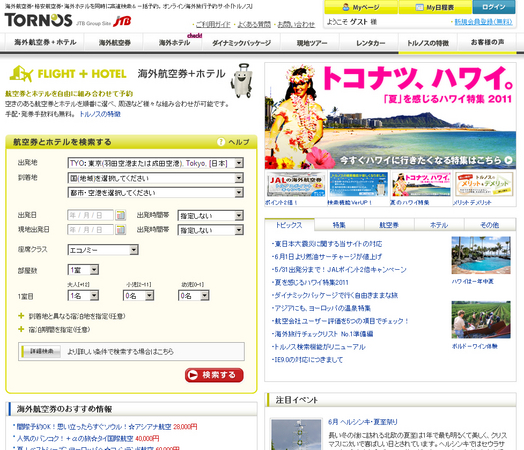Select お客様の声 navigation tab
Image resolution: width=524 pixels, height=450 pixels.
tap(487, 42)
